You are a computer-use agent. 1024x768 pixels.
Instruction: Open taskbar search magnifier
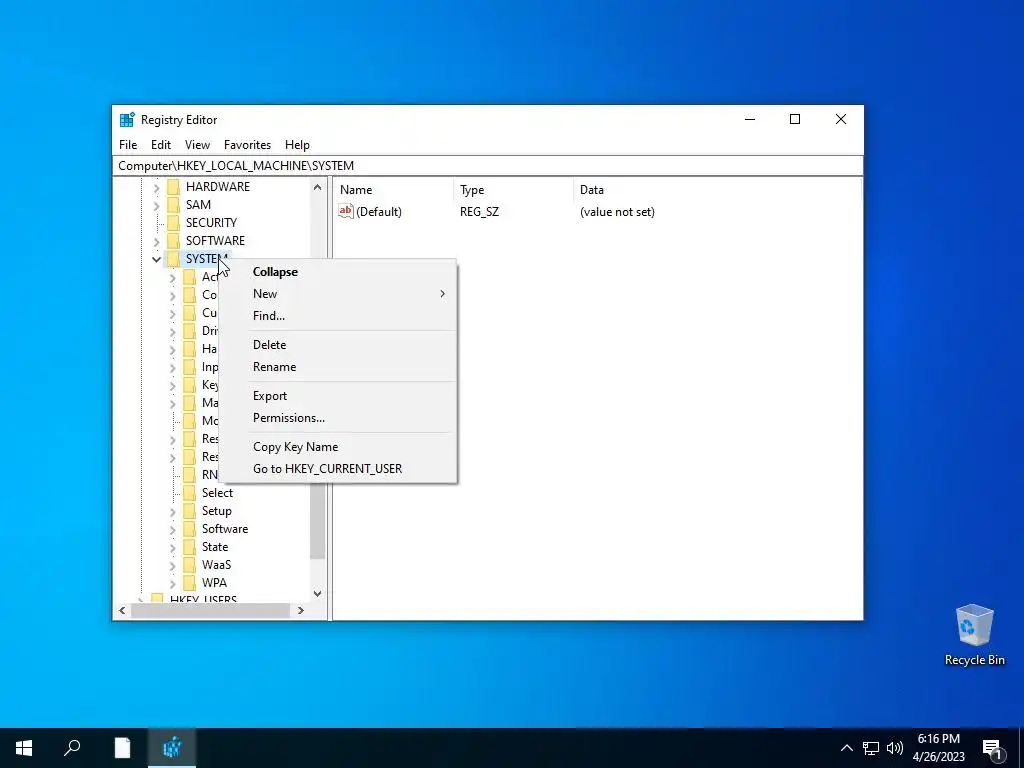coord(72,748)
